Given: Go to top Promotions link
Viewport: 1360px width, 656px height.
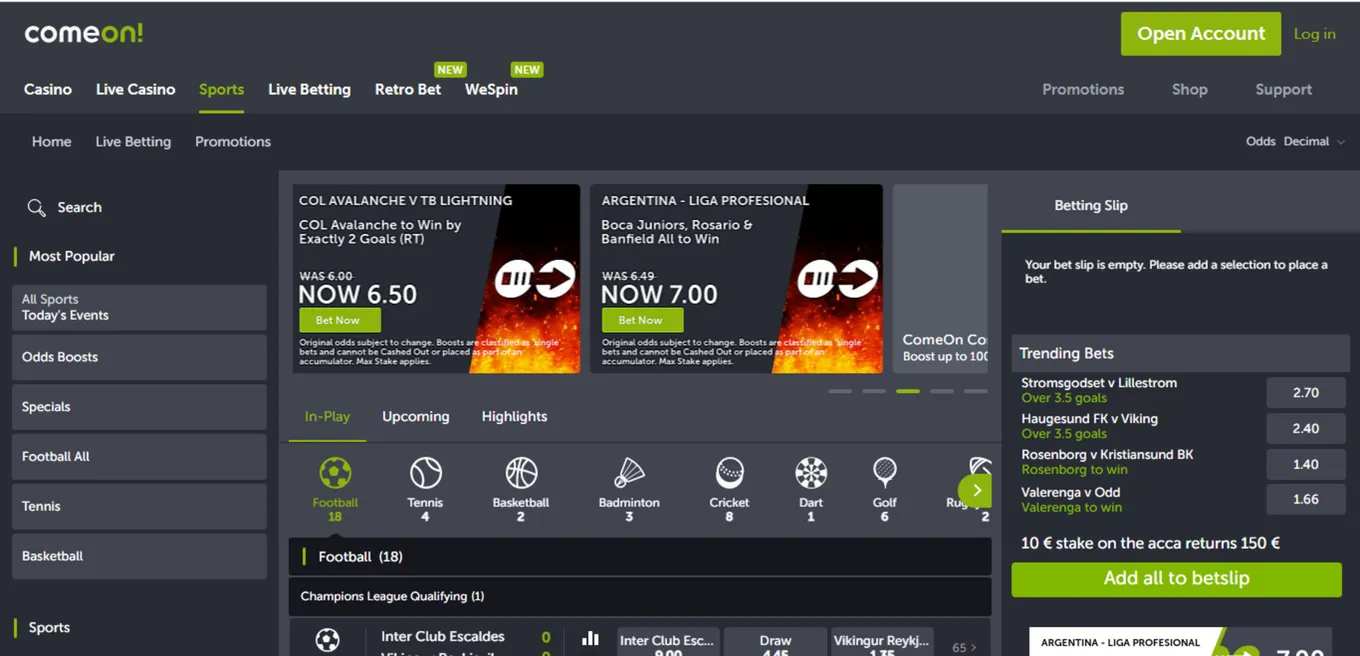Looking at the screenshot, I should (1083, 89).
